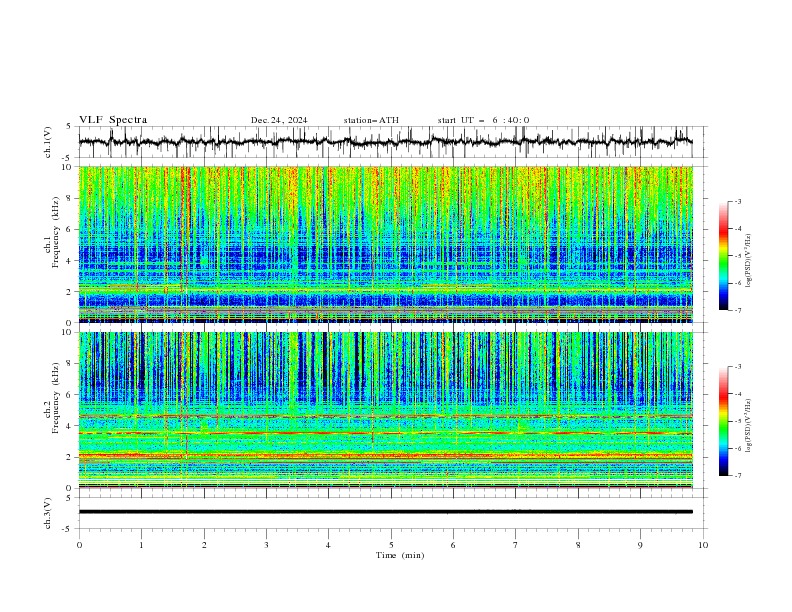The image size is (792, 612).
Task: Click the ch.2 'log(PSD)(V²/Hz)' colorbar label
Action: tap(749, 425)
